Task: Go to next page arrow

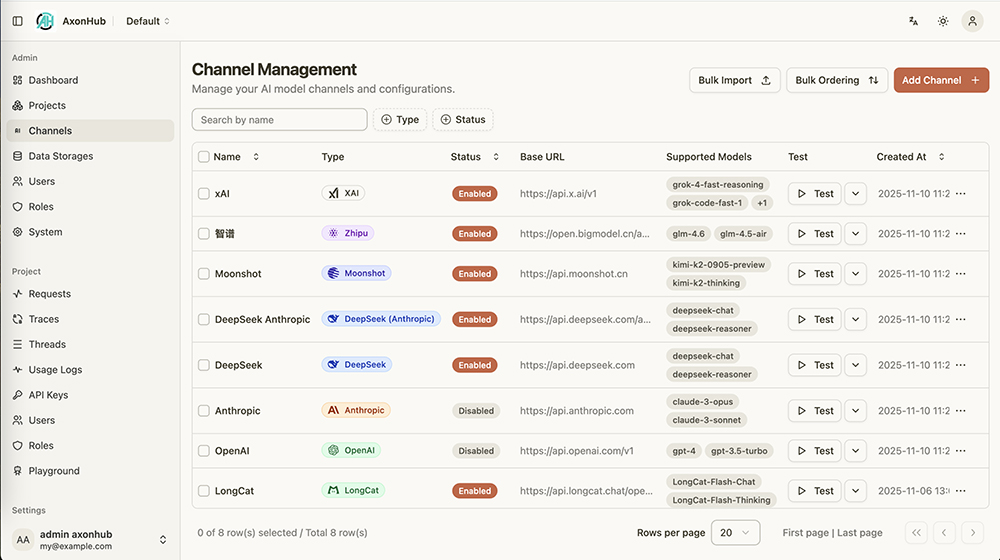Action: [x=973, y=533]
